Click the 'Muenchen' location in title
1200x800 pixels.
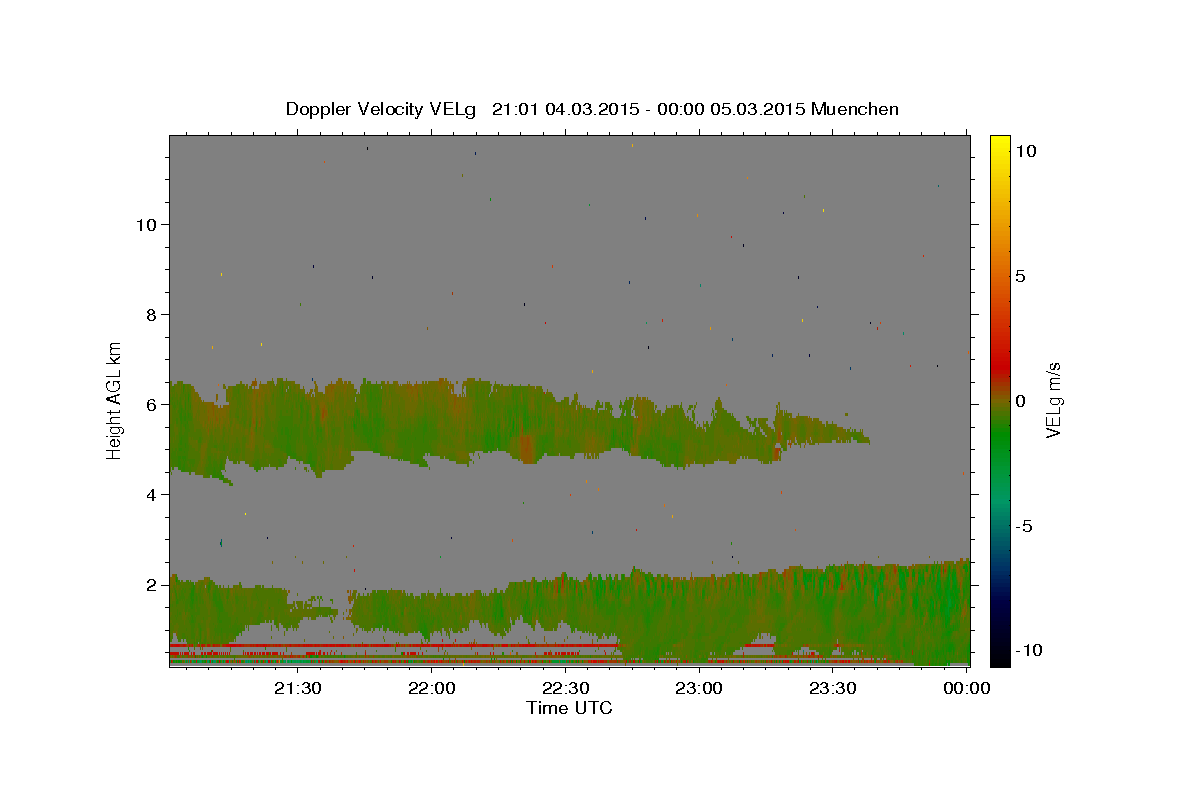point(855,109)
